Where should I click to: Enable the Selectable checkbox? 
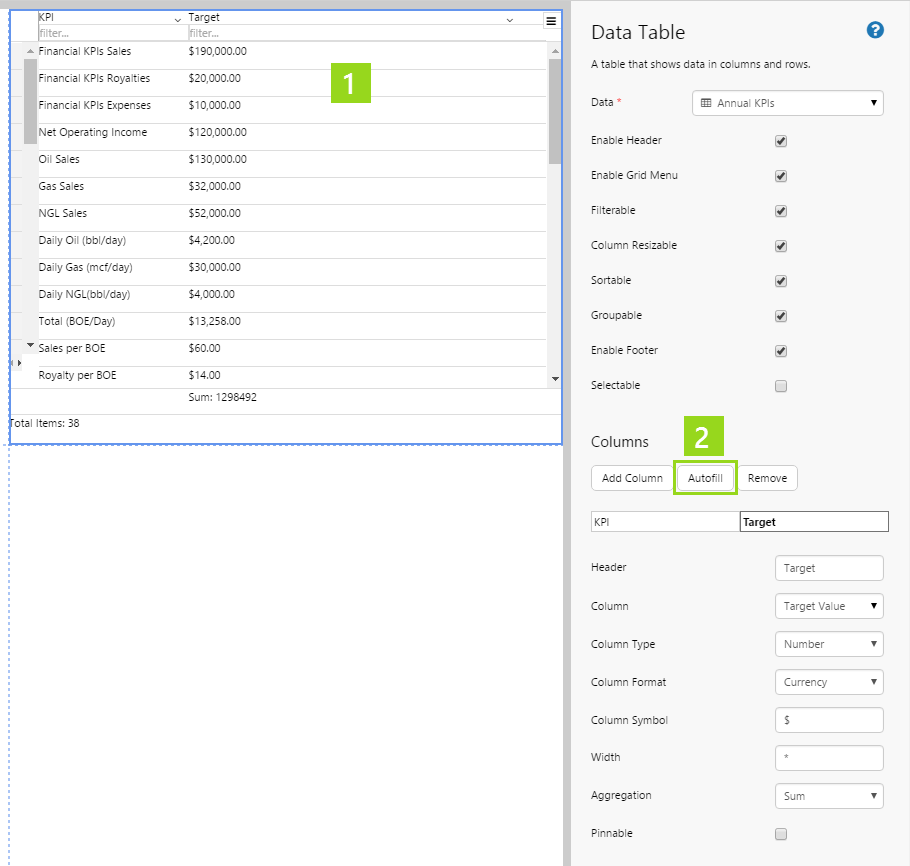click(x=781, y=386)
